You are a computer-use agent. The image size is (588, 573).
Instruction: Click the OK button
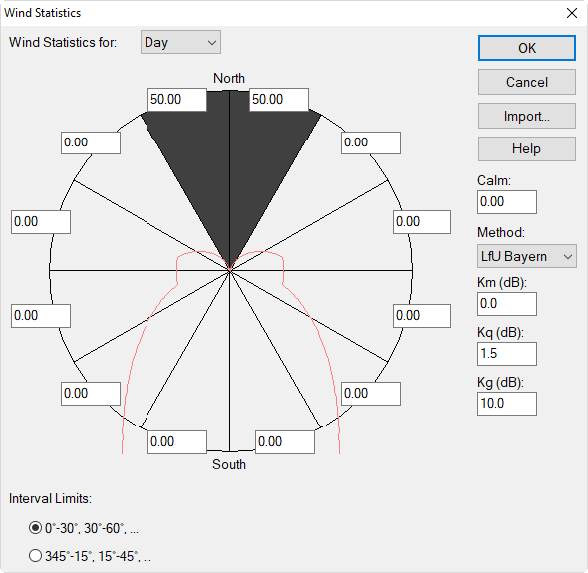click(x=526, y=48)
